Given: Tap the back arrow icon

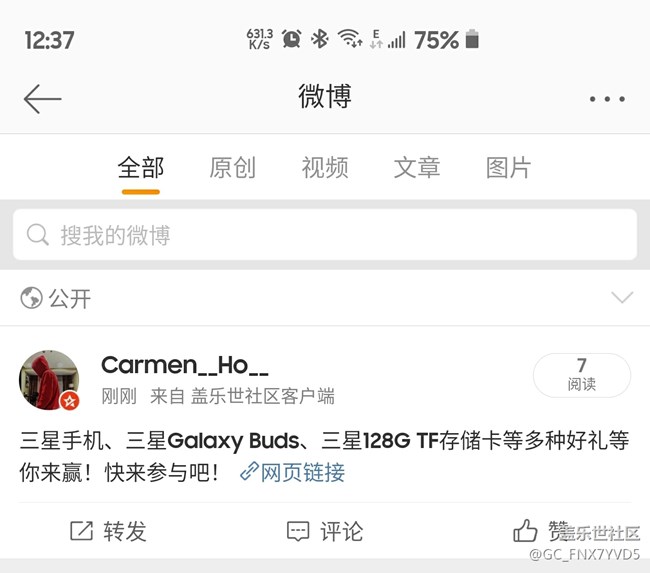Looking at the screenshot, I should pos(42,99).
